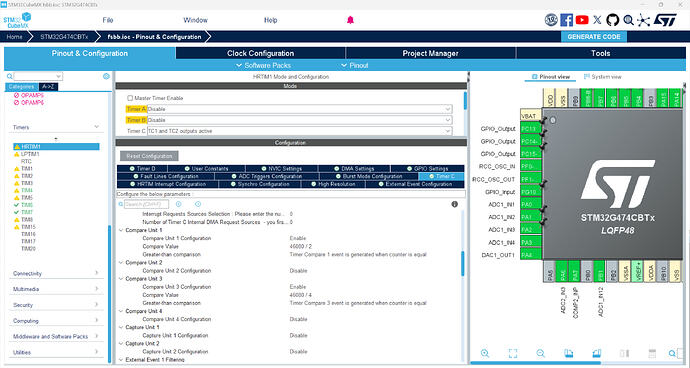
Task: Go to Home breadcrumb
Action: point(14,37)
